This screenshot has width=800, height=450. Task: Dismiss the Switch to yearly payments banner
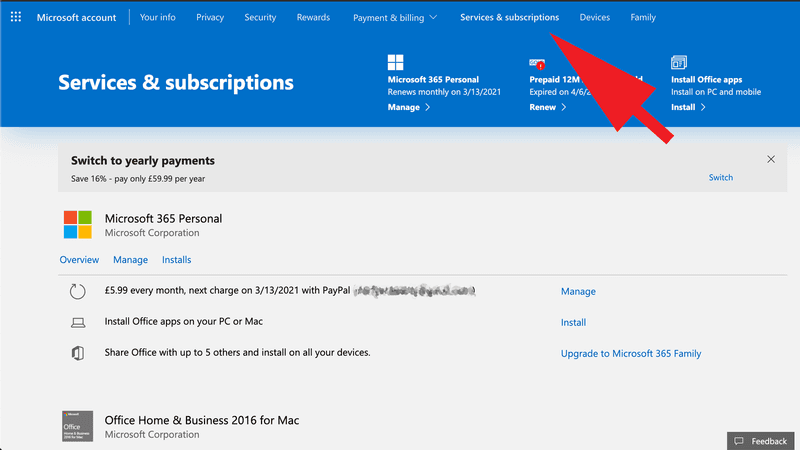coord(771,159)
